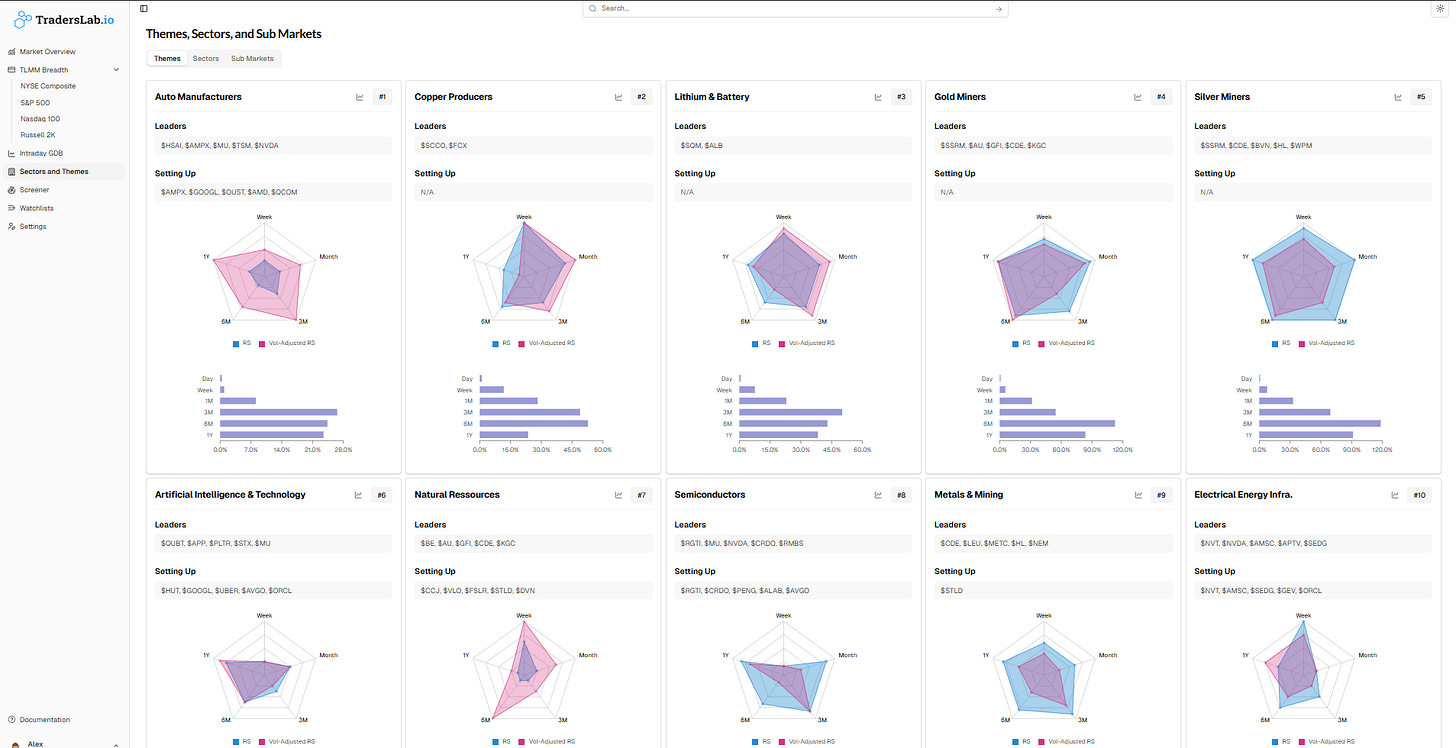Open chart icon on Gold Miners card
This screenshot has width=1456, height=748.
pyautogui.click(x=1139, y=97)
